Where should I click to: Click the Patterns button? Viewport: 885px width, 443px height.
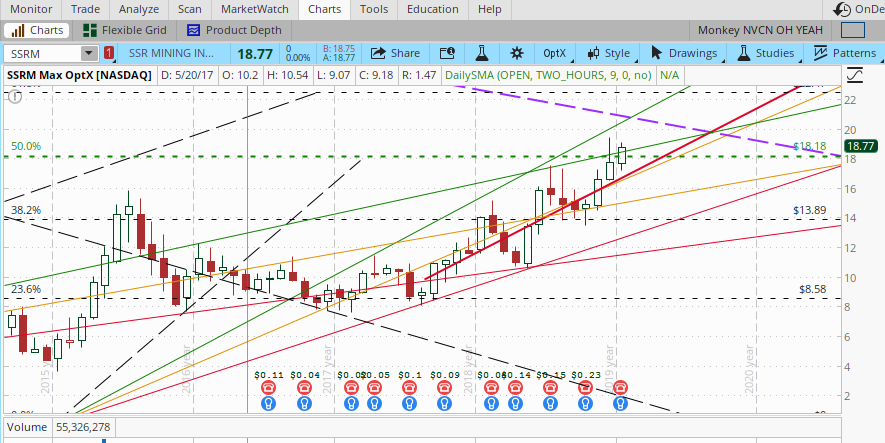(x=844, y=53)
